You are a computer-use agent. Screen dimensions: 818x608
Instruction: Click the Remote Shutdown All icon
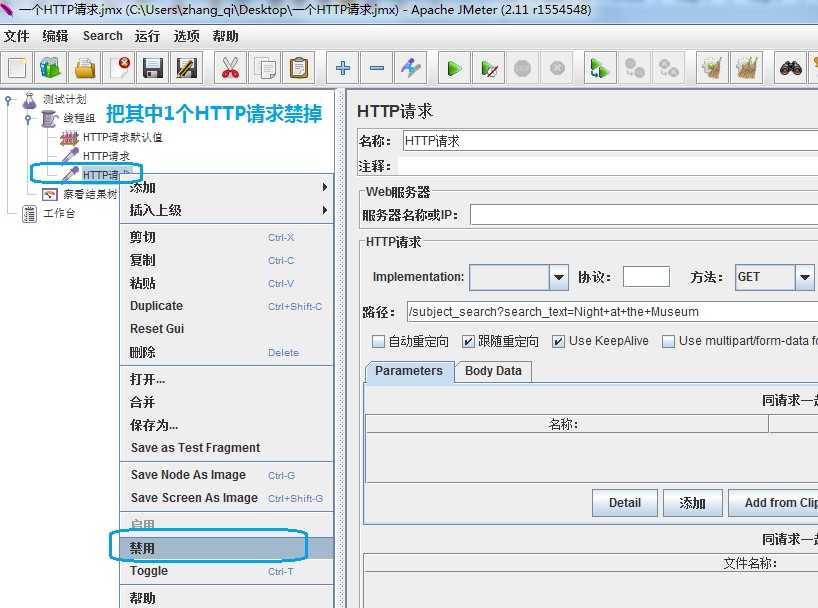point(668,68)
